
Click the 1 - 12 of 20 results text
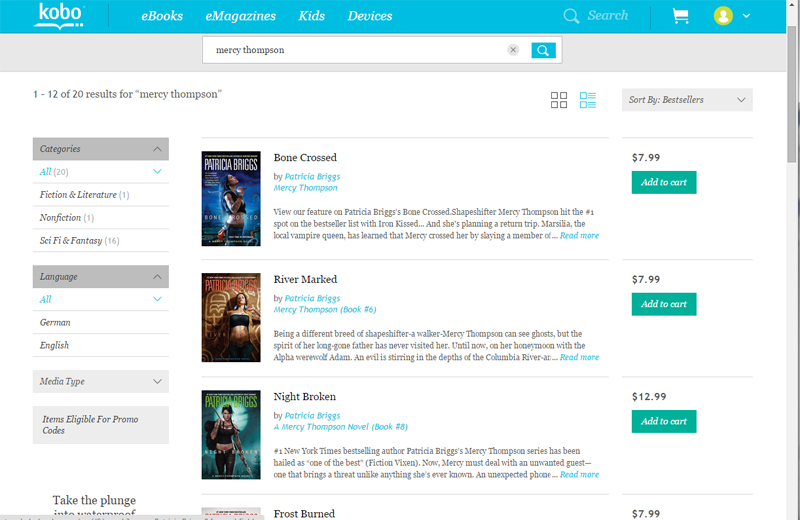128,94
